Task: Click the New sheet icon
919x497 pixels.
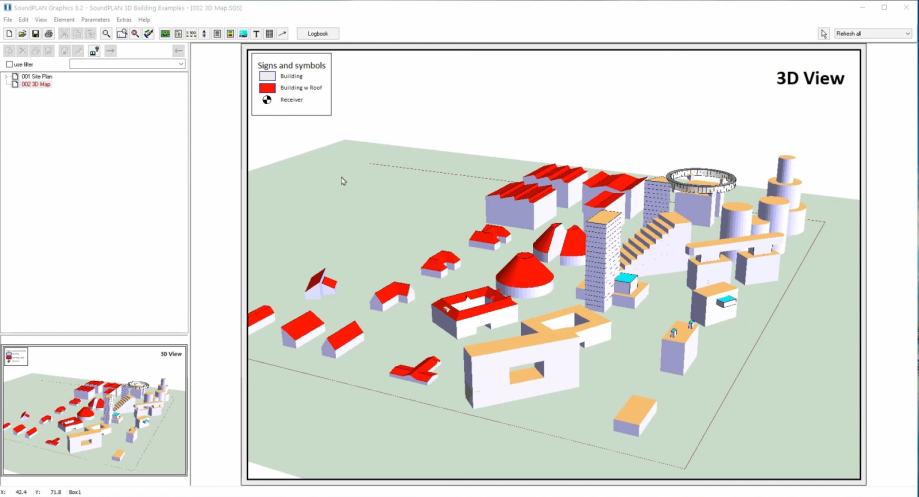Action: coord(9,34)
